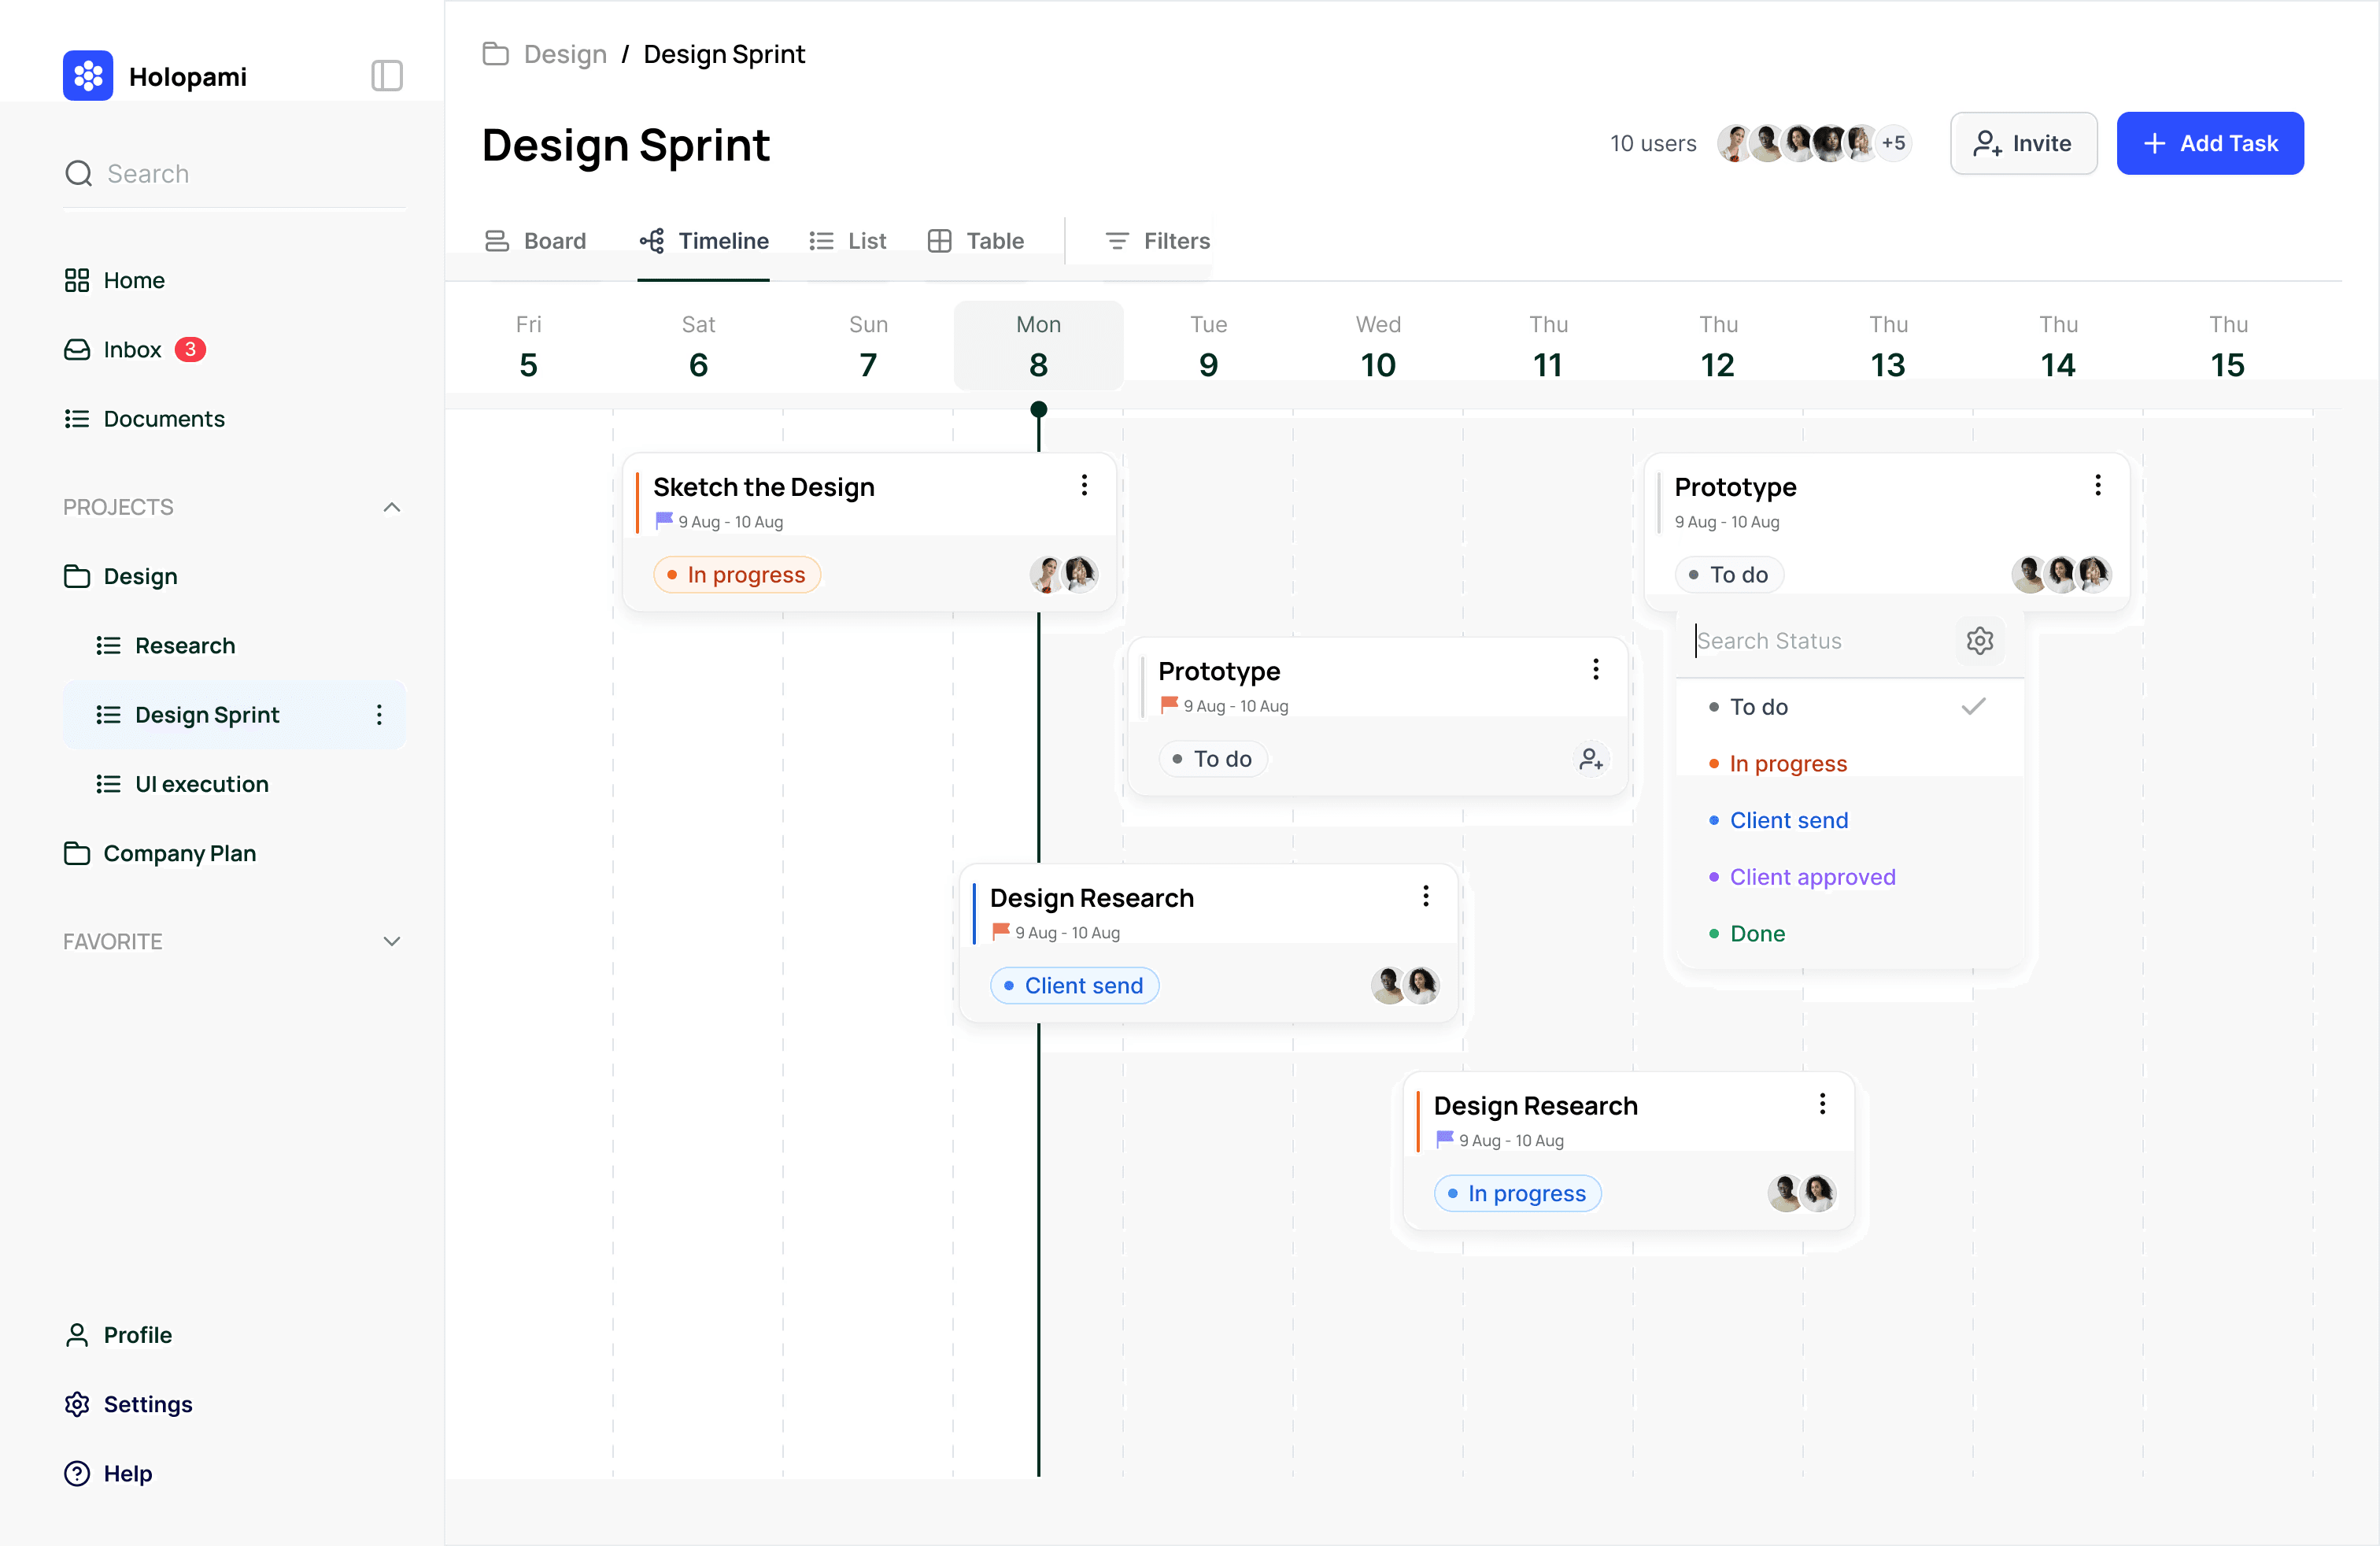Open the Documents section
Screen dimensions: 2380x1546
click(x=163, y=418)
